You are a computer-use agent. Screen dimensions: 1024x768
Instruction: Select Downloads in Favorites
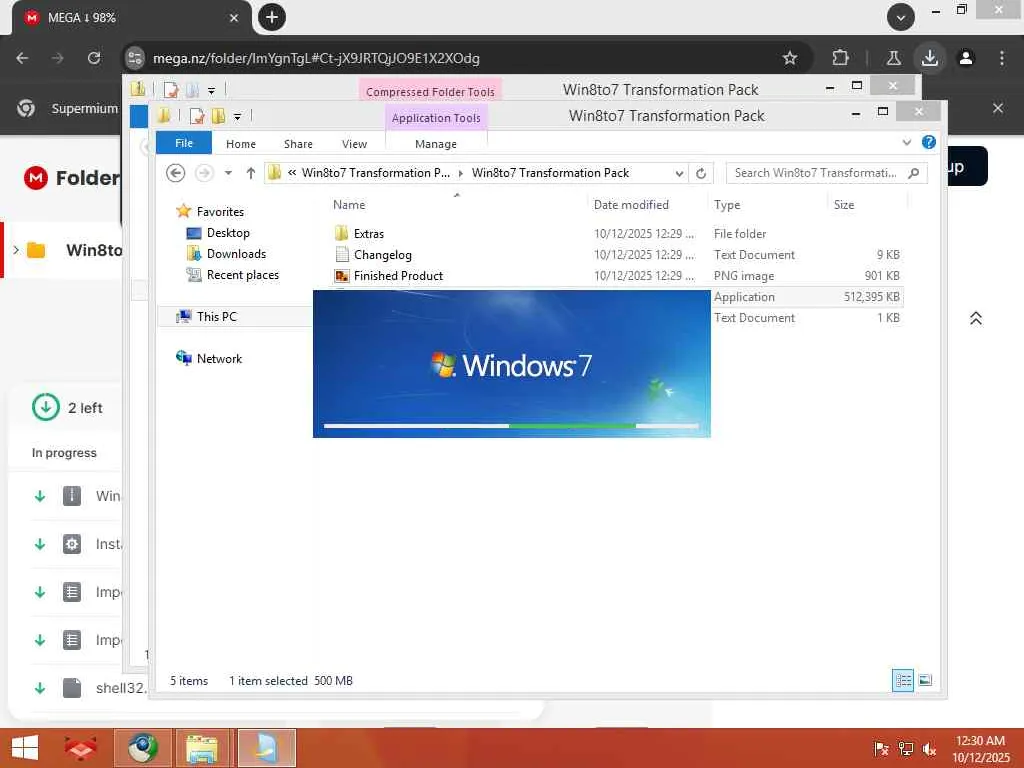226,253
